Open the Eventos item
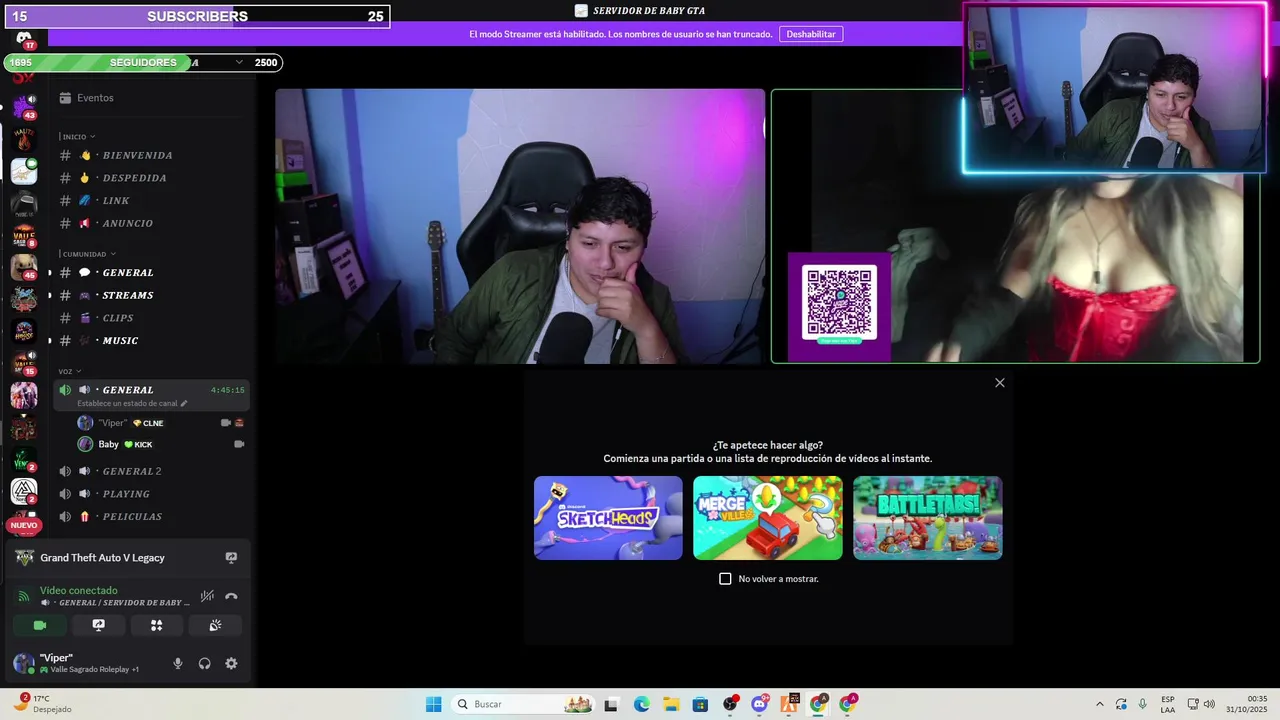 coord(151,98)
